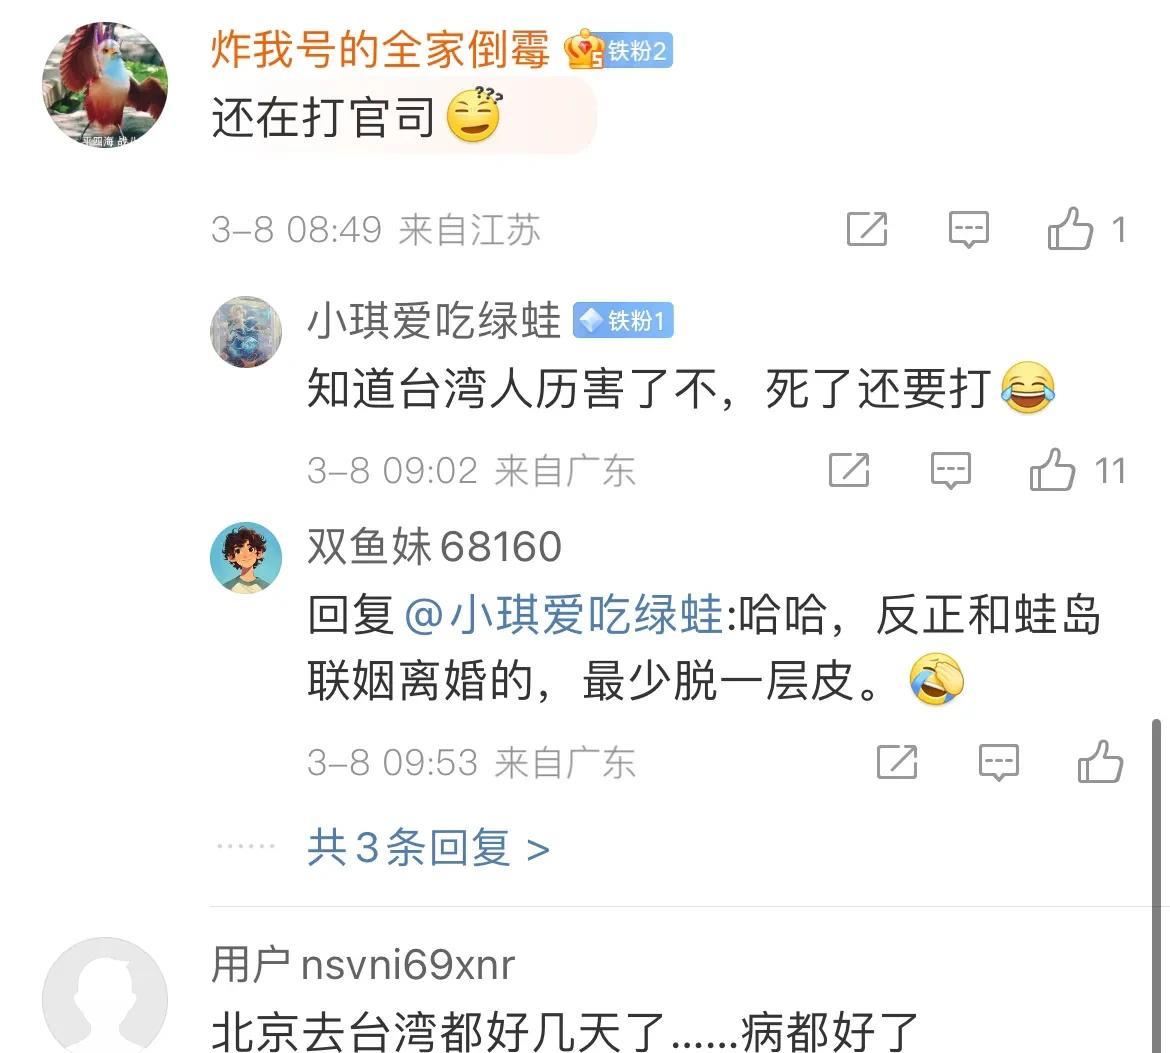This screenshot has width=1170, height=1053.
Task: Open 双鱼妹68160's username
Action: pyautogui.click(x=434, y=546)
